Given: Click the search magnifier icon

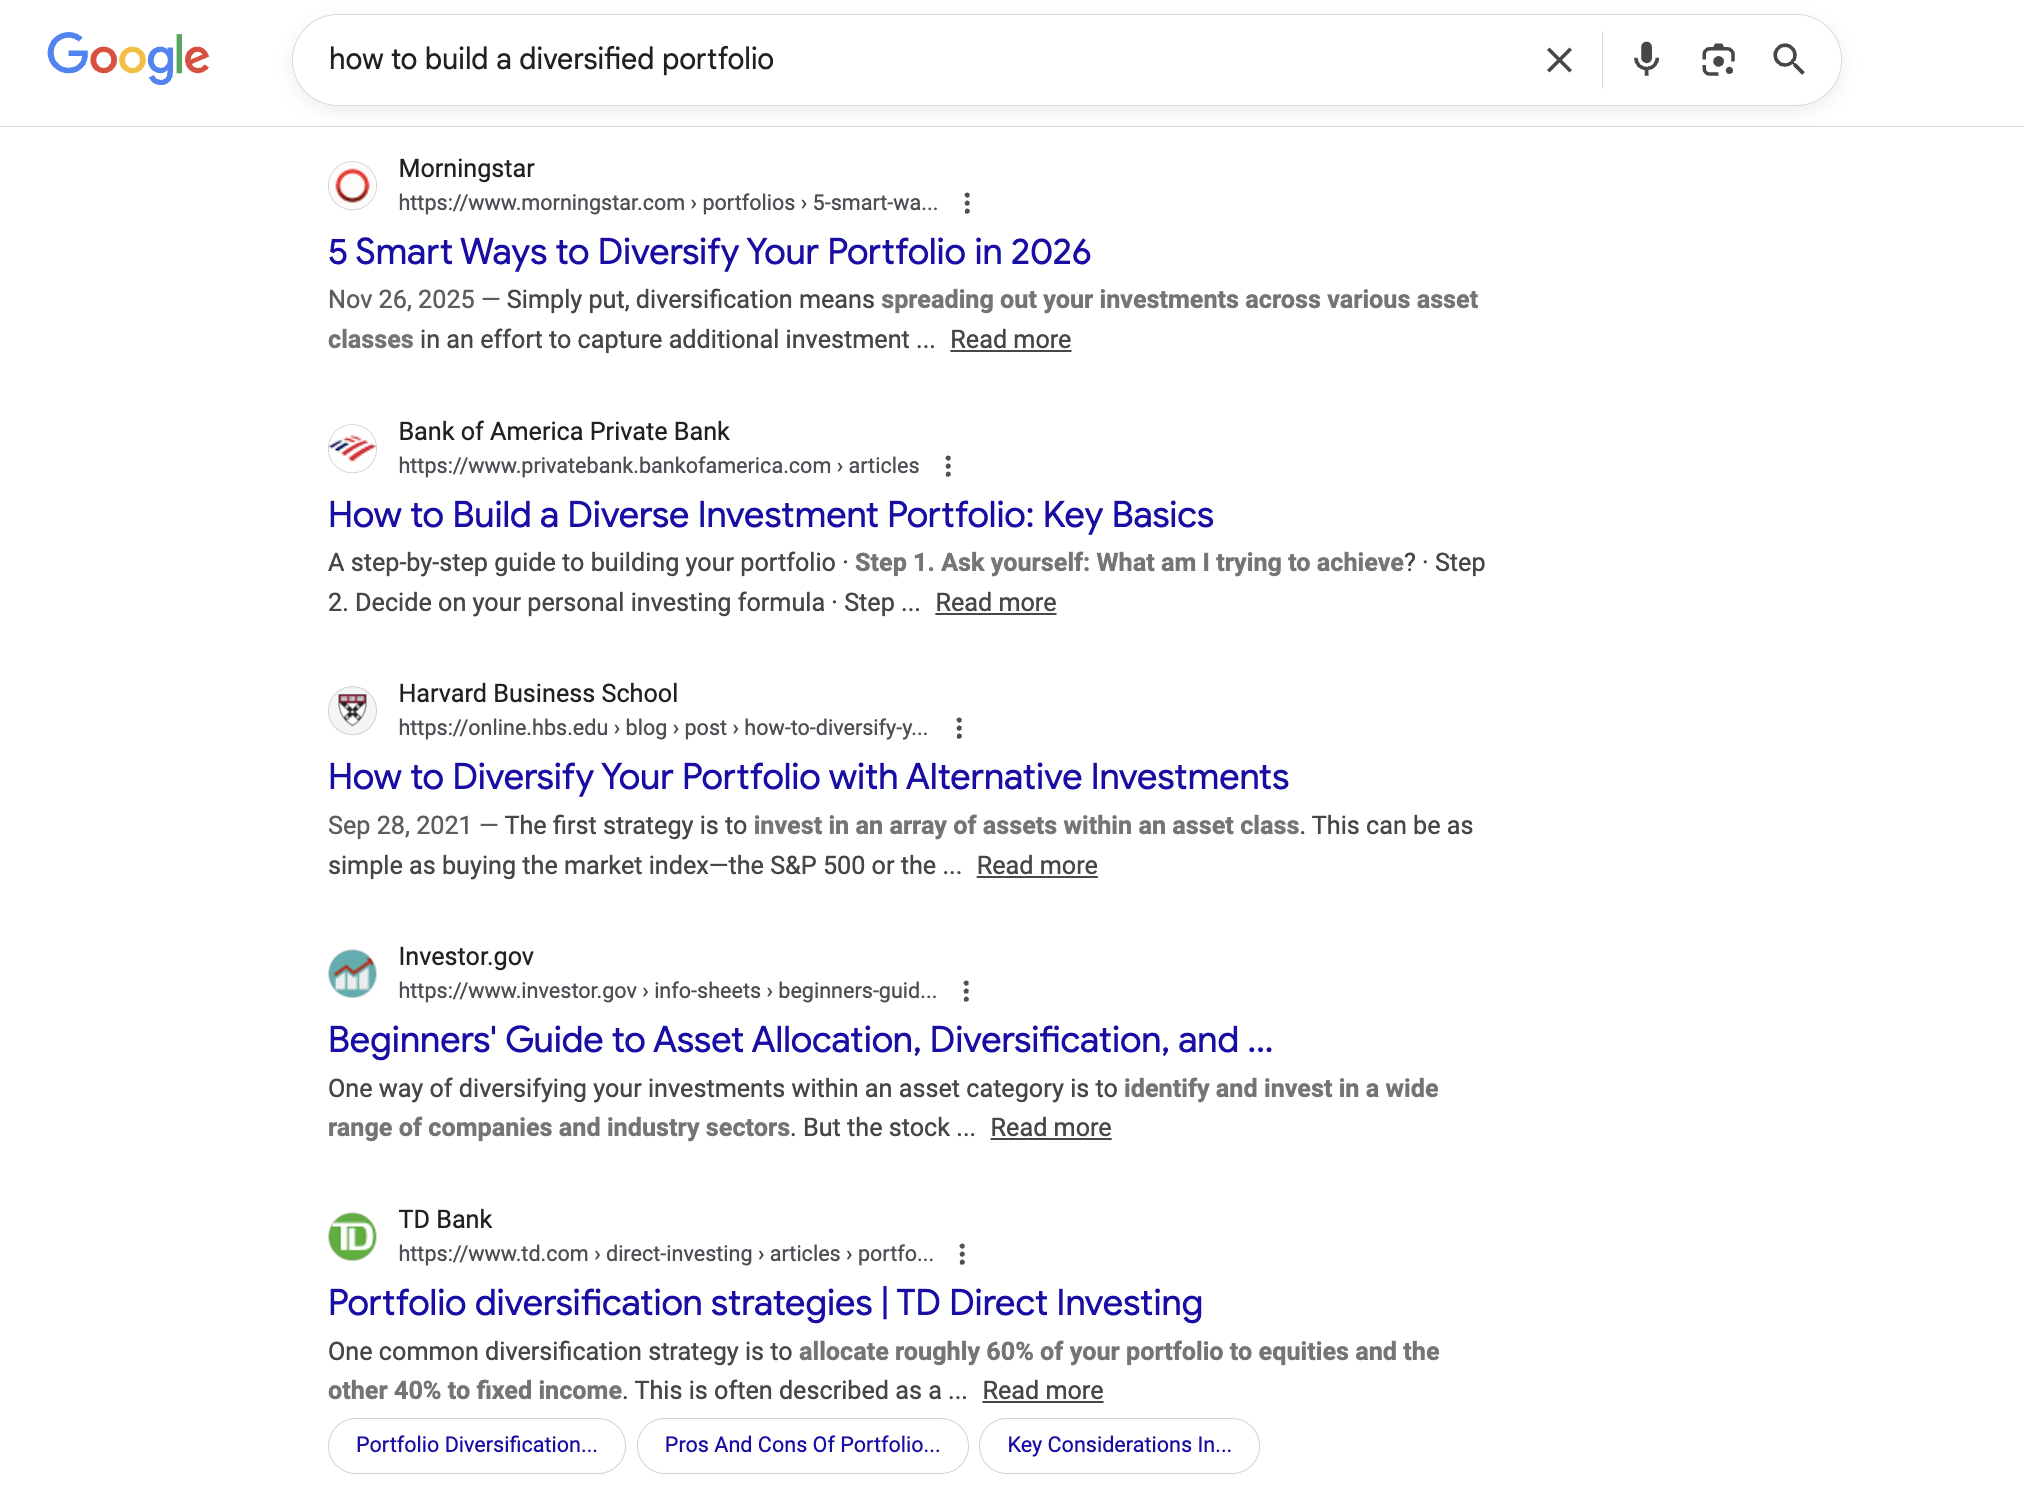Looking at the screenshot, I should point(1789,60).
